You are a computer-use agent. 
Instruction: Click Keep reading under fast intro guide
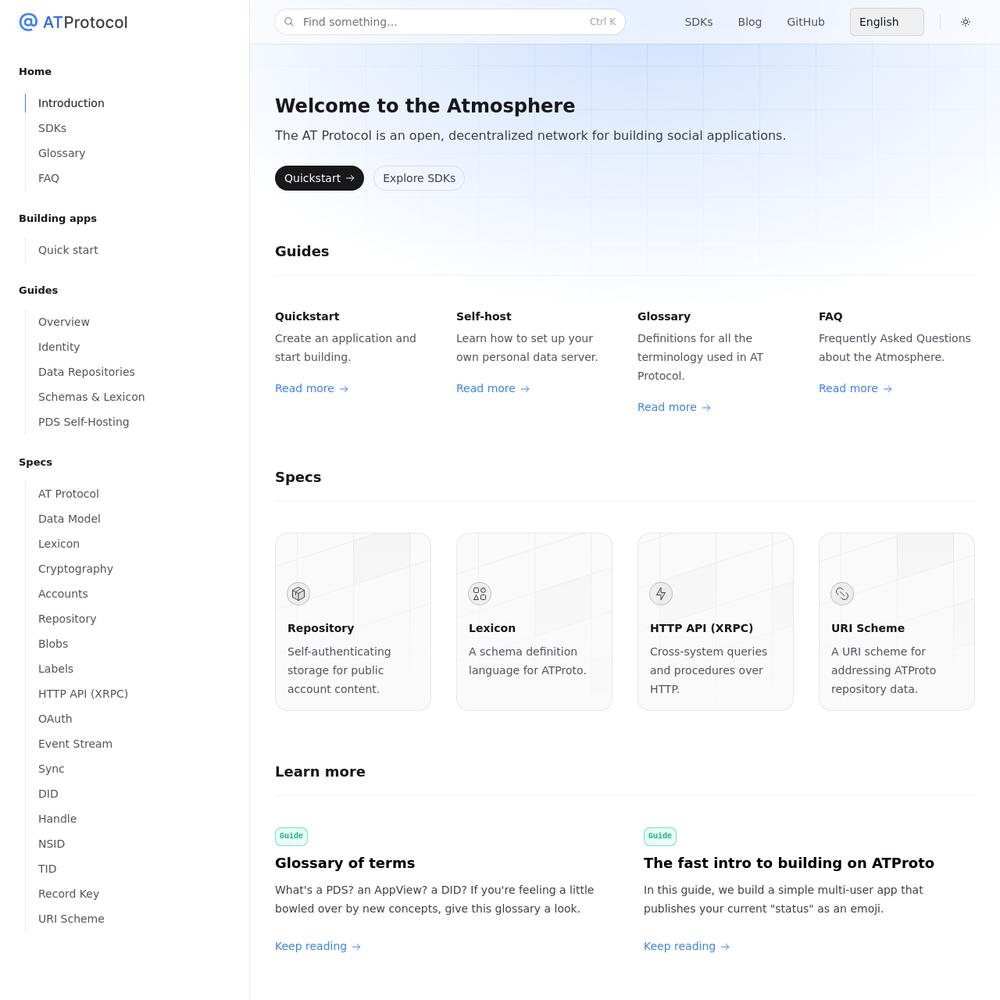coord(686,946)
